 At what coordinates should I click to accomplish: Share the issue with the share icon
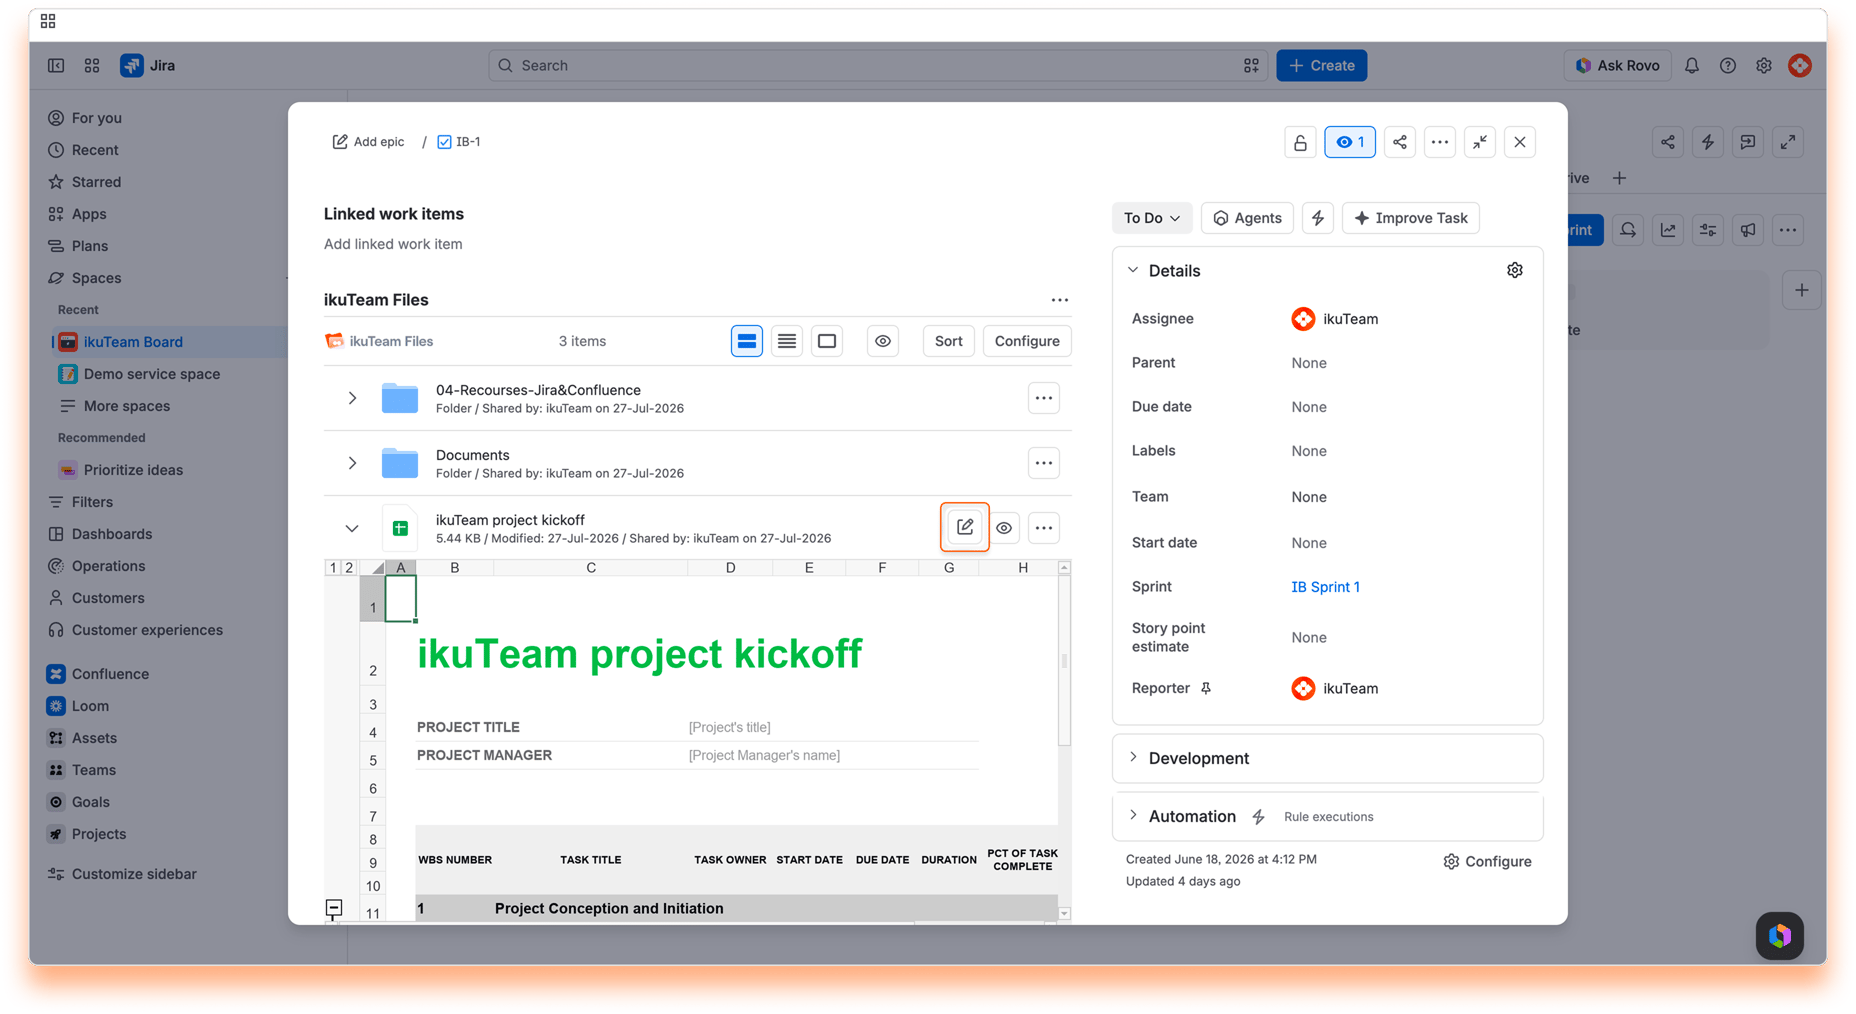[x=1399, y=142]
